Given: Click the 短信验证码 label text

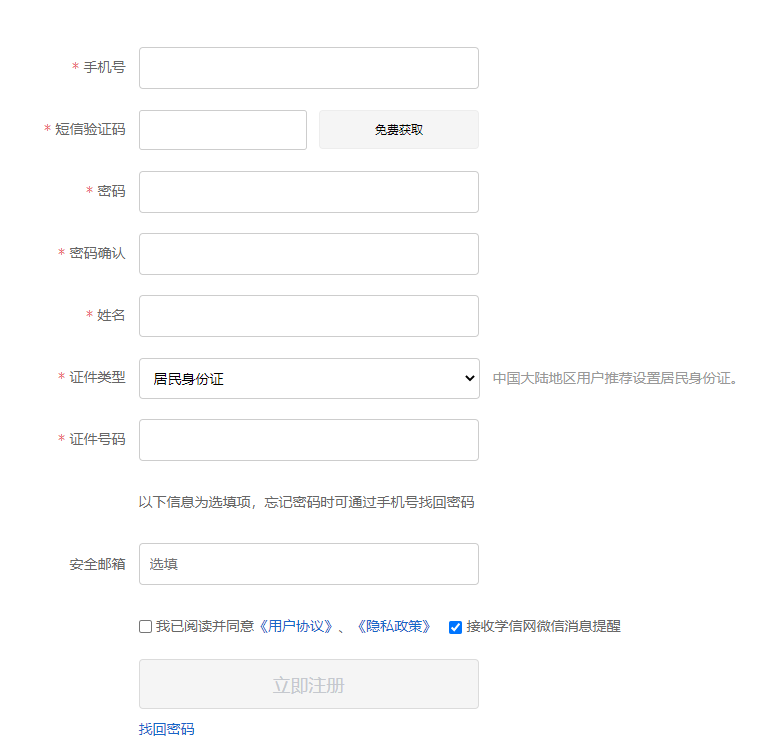Looking at the screenshot, I should pos(90,129).
